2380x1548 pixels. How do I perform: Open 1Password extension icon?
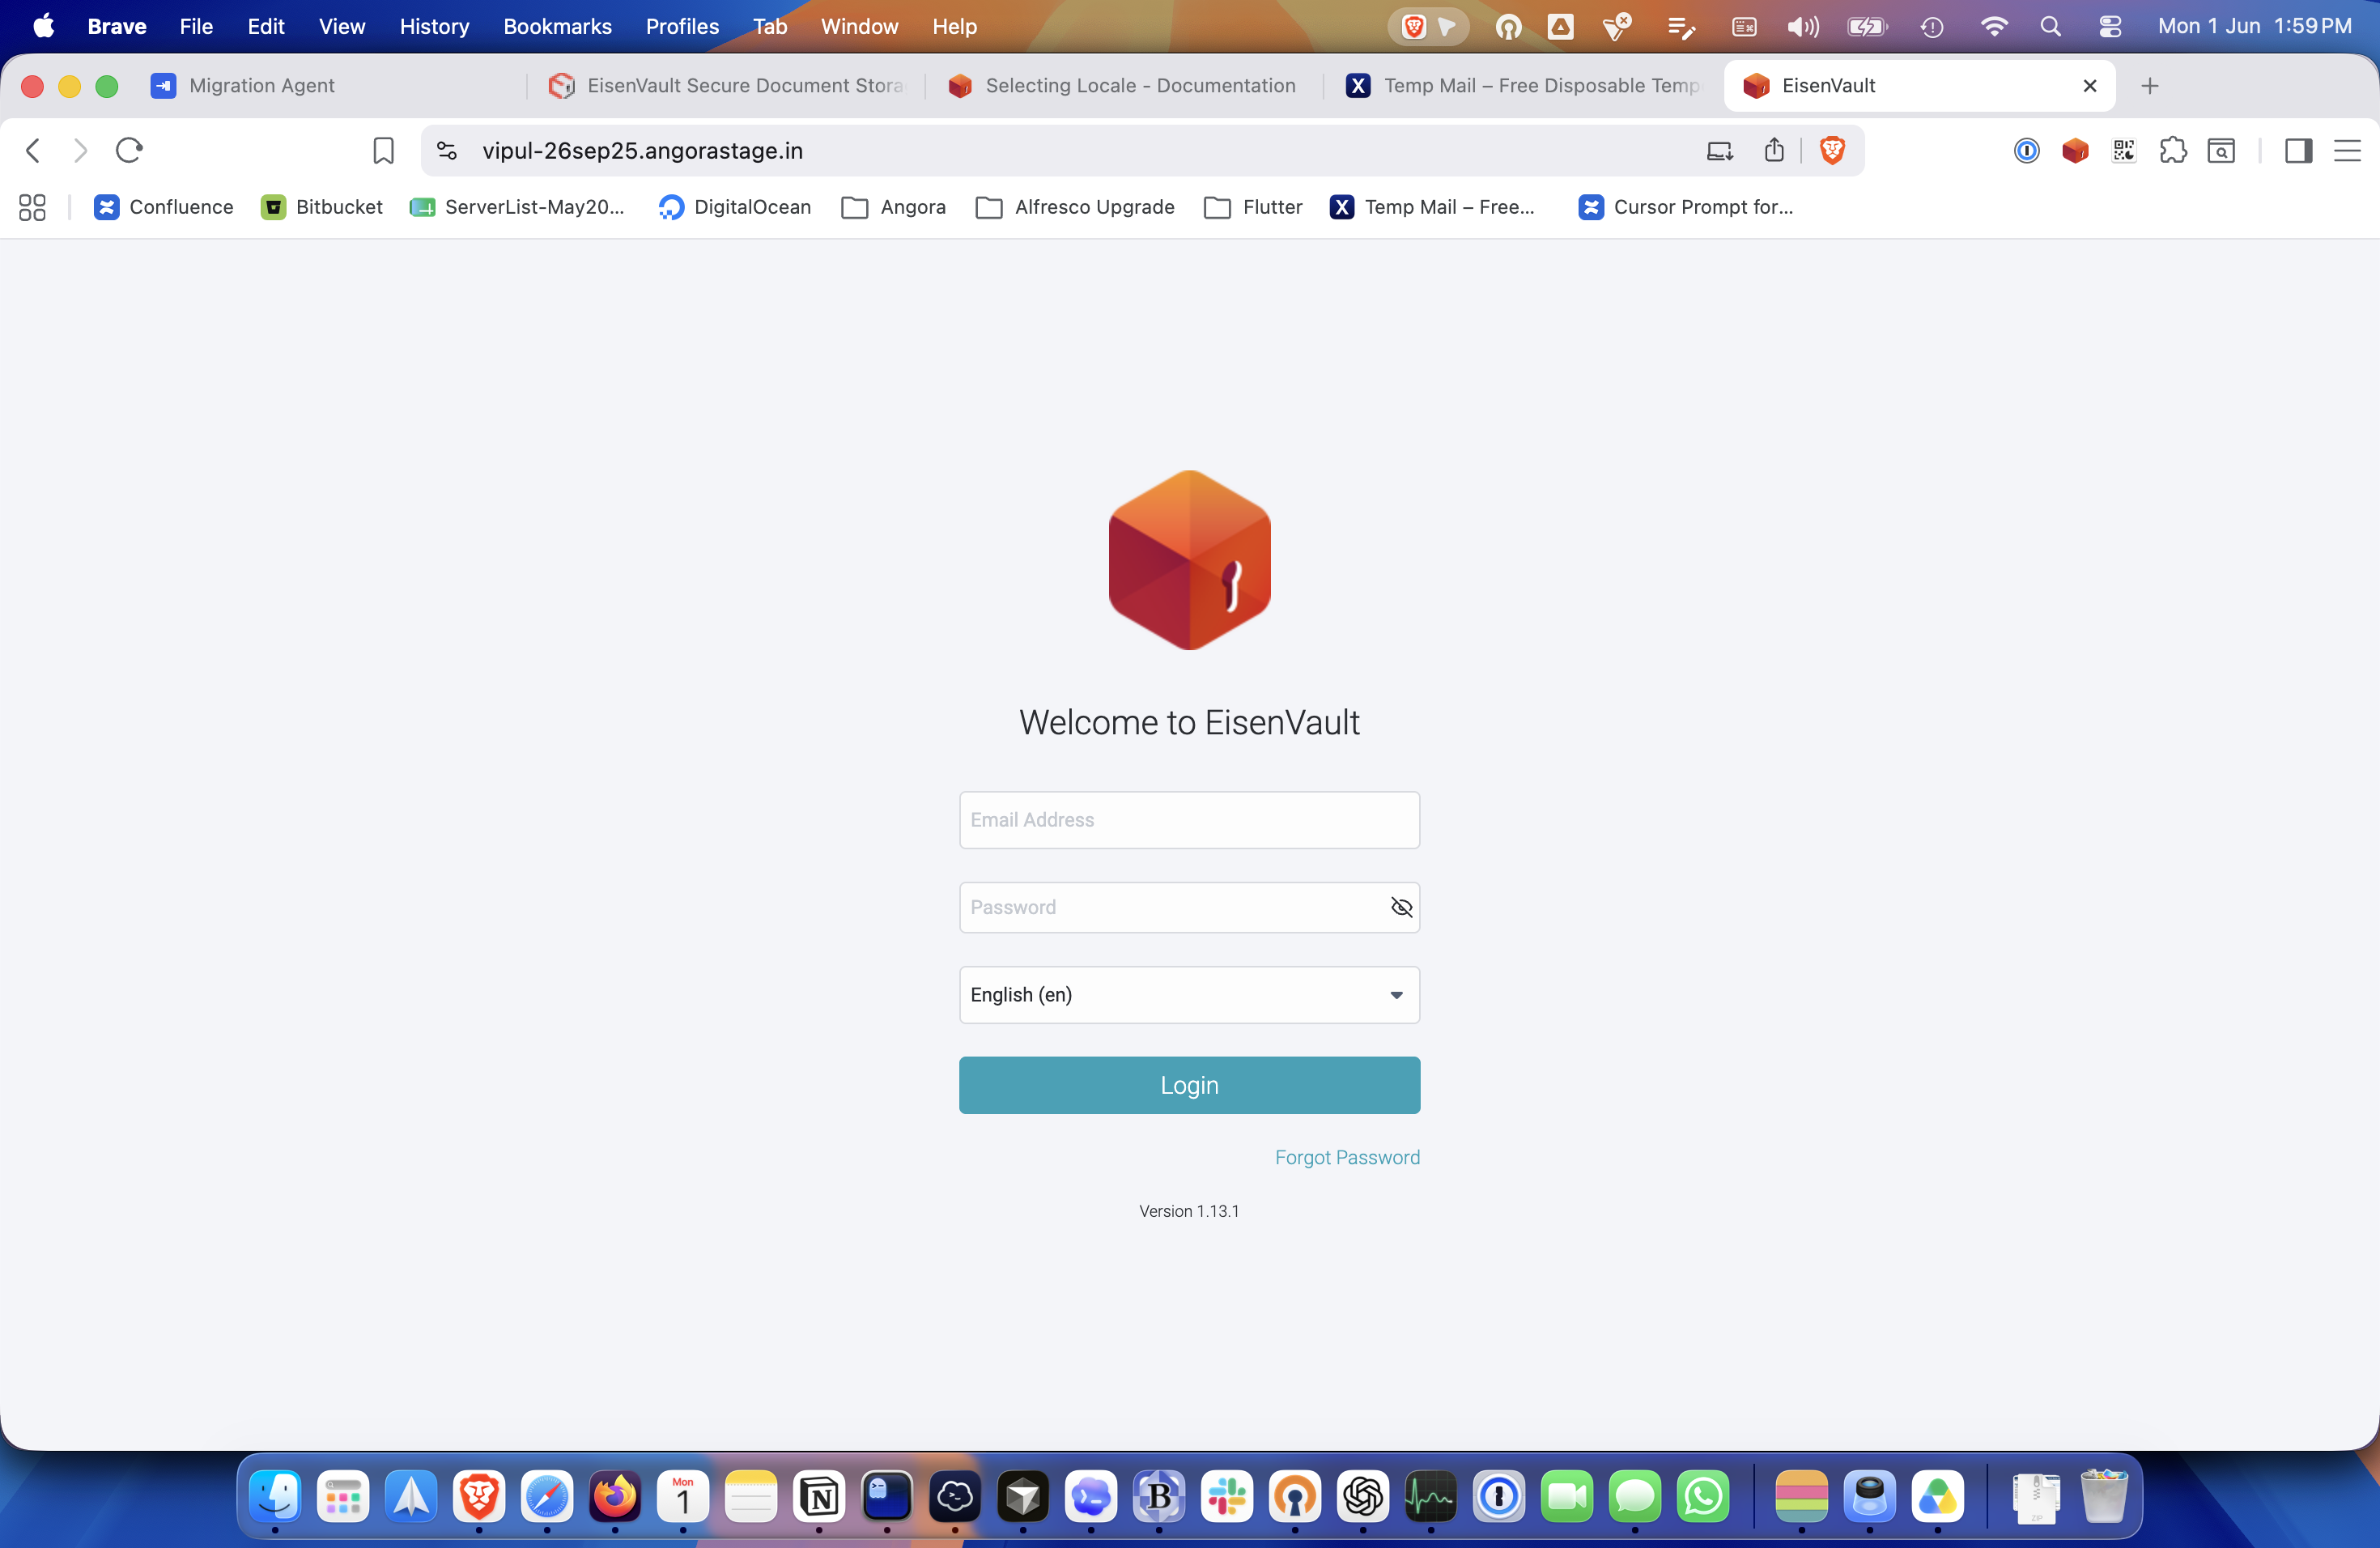tap(2026, 150)
